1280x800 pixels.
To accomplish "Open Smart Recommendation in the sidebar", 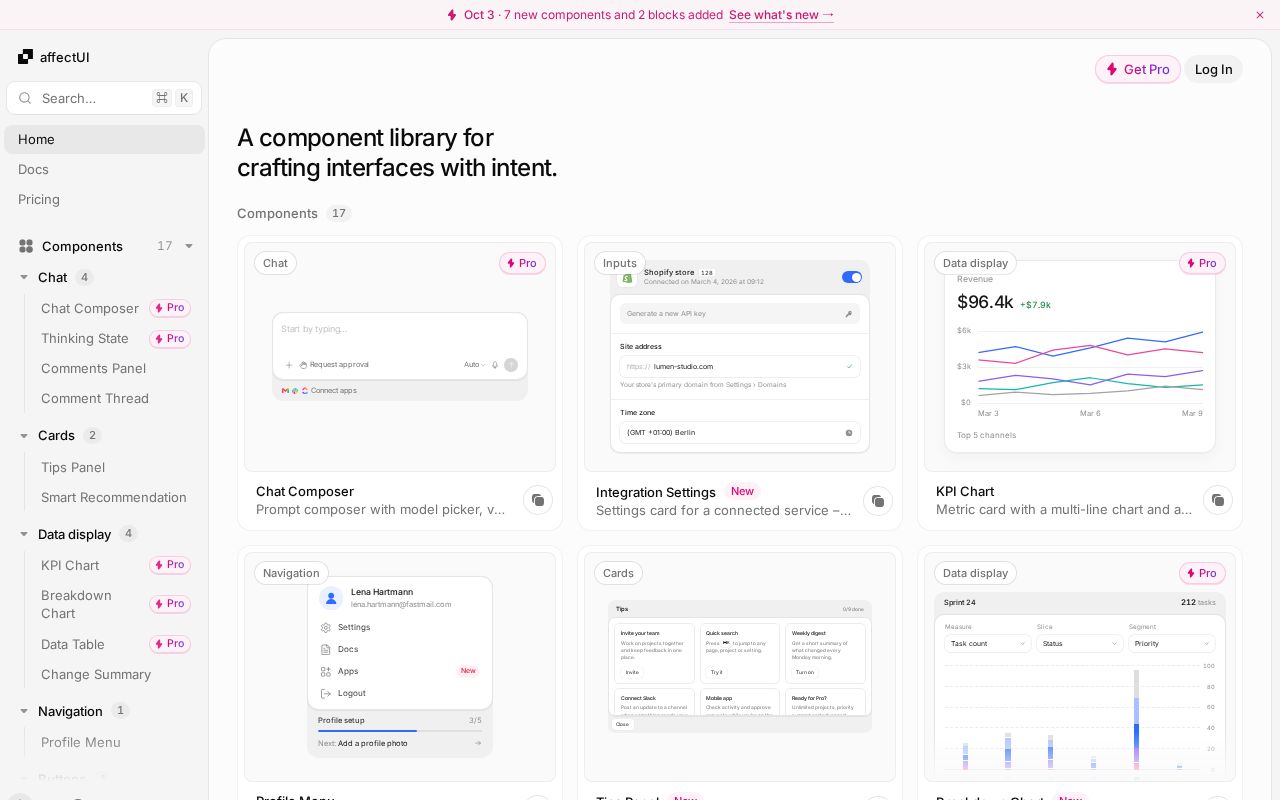I will click(114, 497).
